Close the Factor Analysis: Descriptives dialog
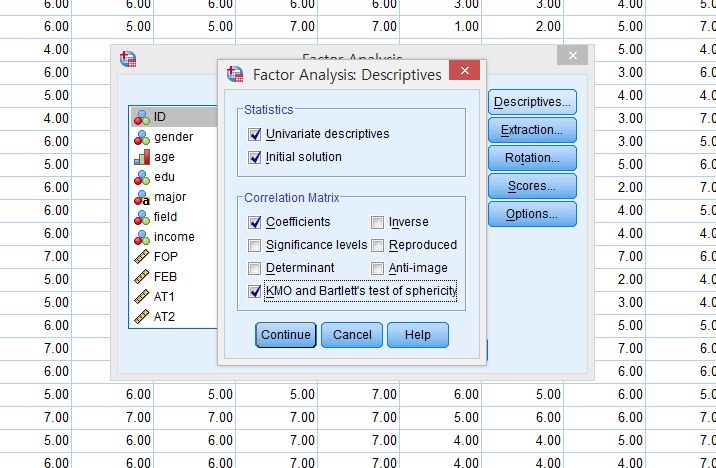 pyautogui.click(x=465, y=70)
